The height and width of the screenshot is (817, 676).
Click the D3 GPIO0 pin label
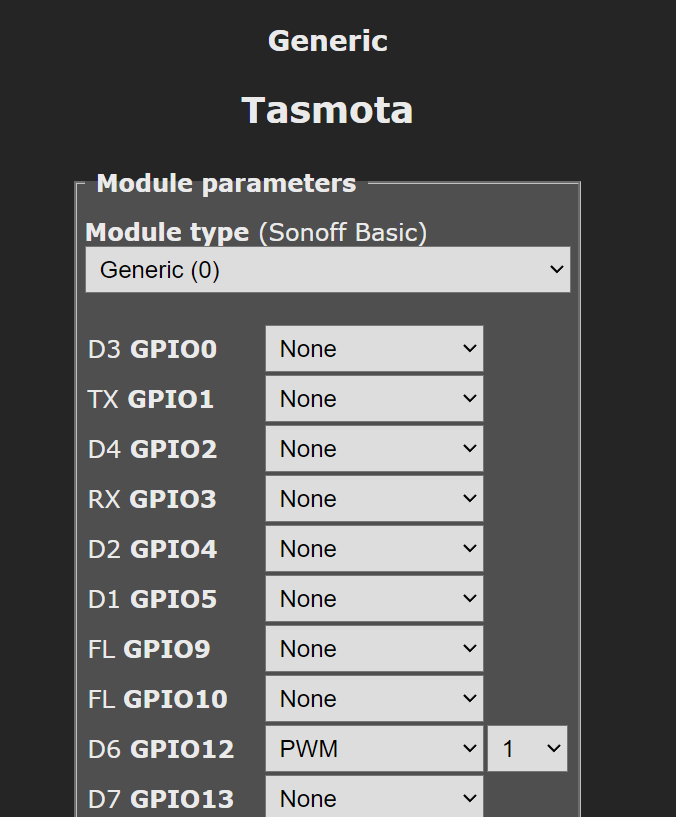click(152, 349)
